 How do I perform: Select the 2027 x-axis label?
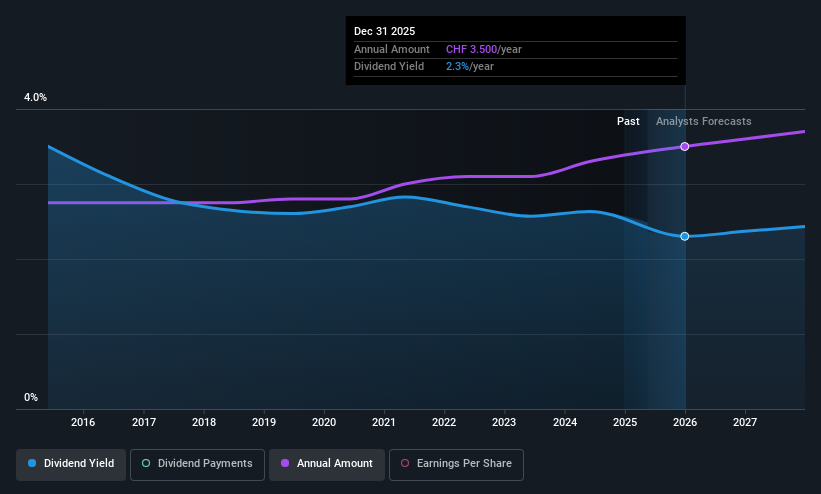(745, 422)
